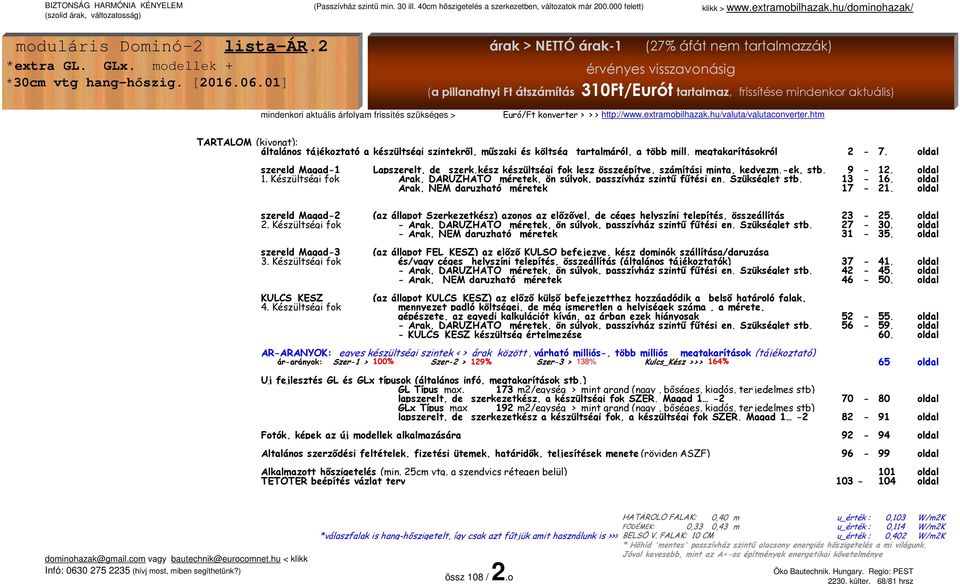Click the u-value "0,103"

pyautogui.click(x=896, y=517)
